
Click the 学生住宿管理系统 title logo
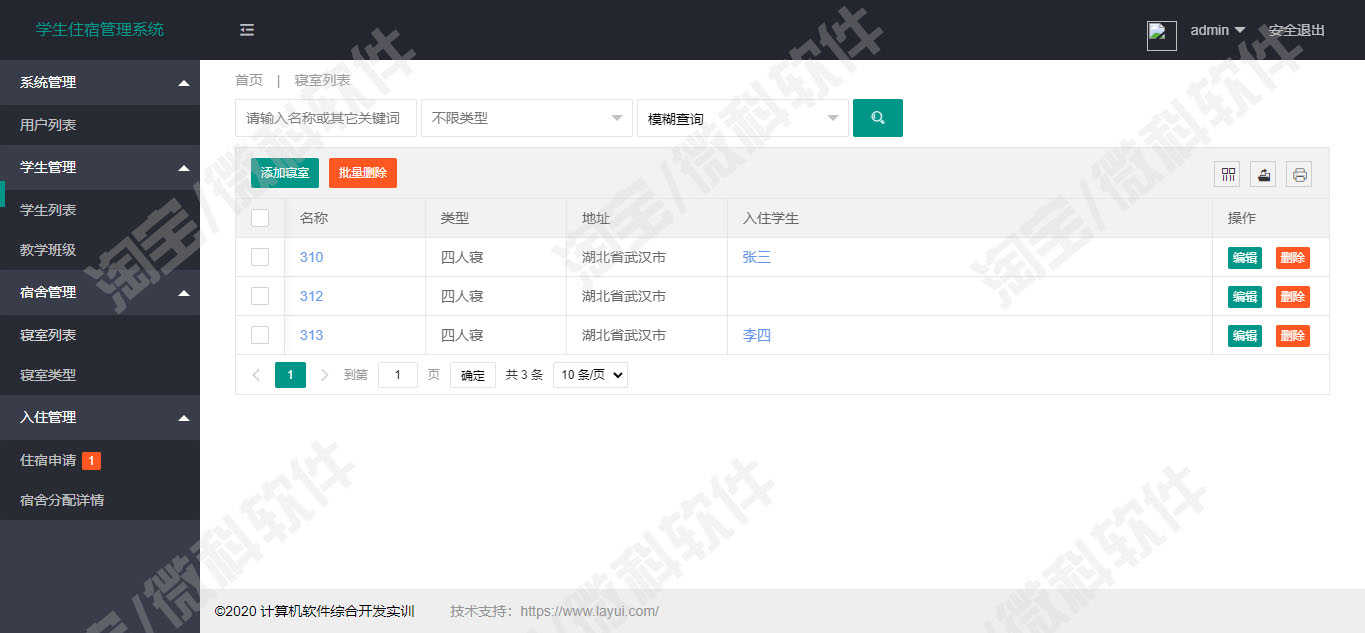(100, 30)
